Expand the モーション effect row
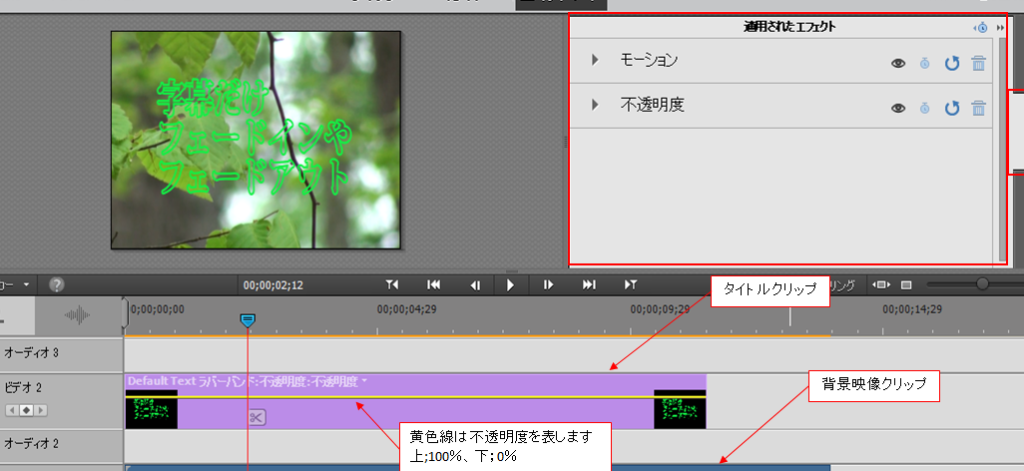Image resolution: width=1024 pixels, height=471 pixels. (x=595, y=60)
